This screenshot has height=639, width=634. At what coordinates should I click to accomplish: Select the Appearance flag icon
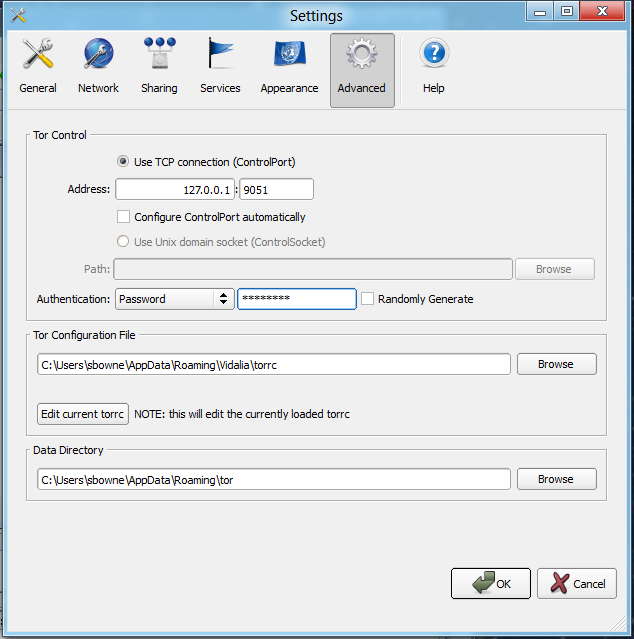click(x=290, y=53)
